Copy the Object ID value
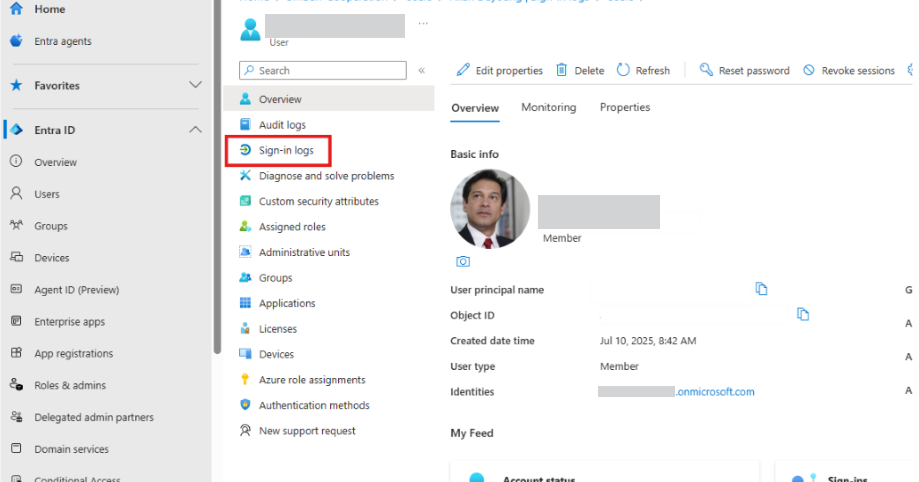This screenshot has width=919, height=482. 803,314
